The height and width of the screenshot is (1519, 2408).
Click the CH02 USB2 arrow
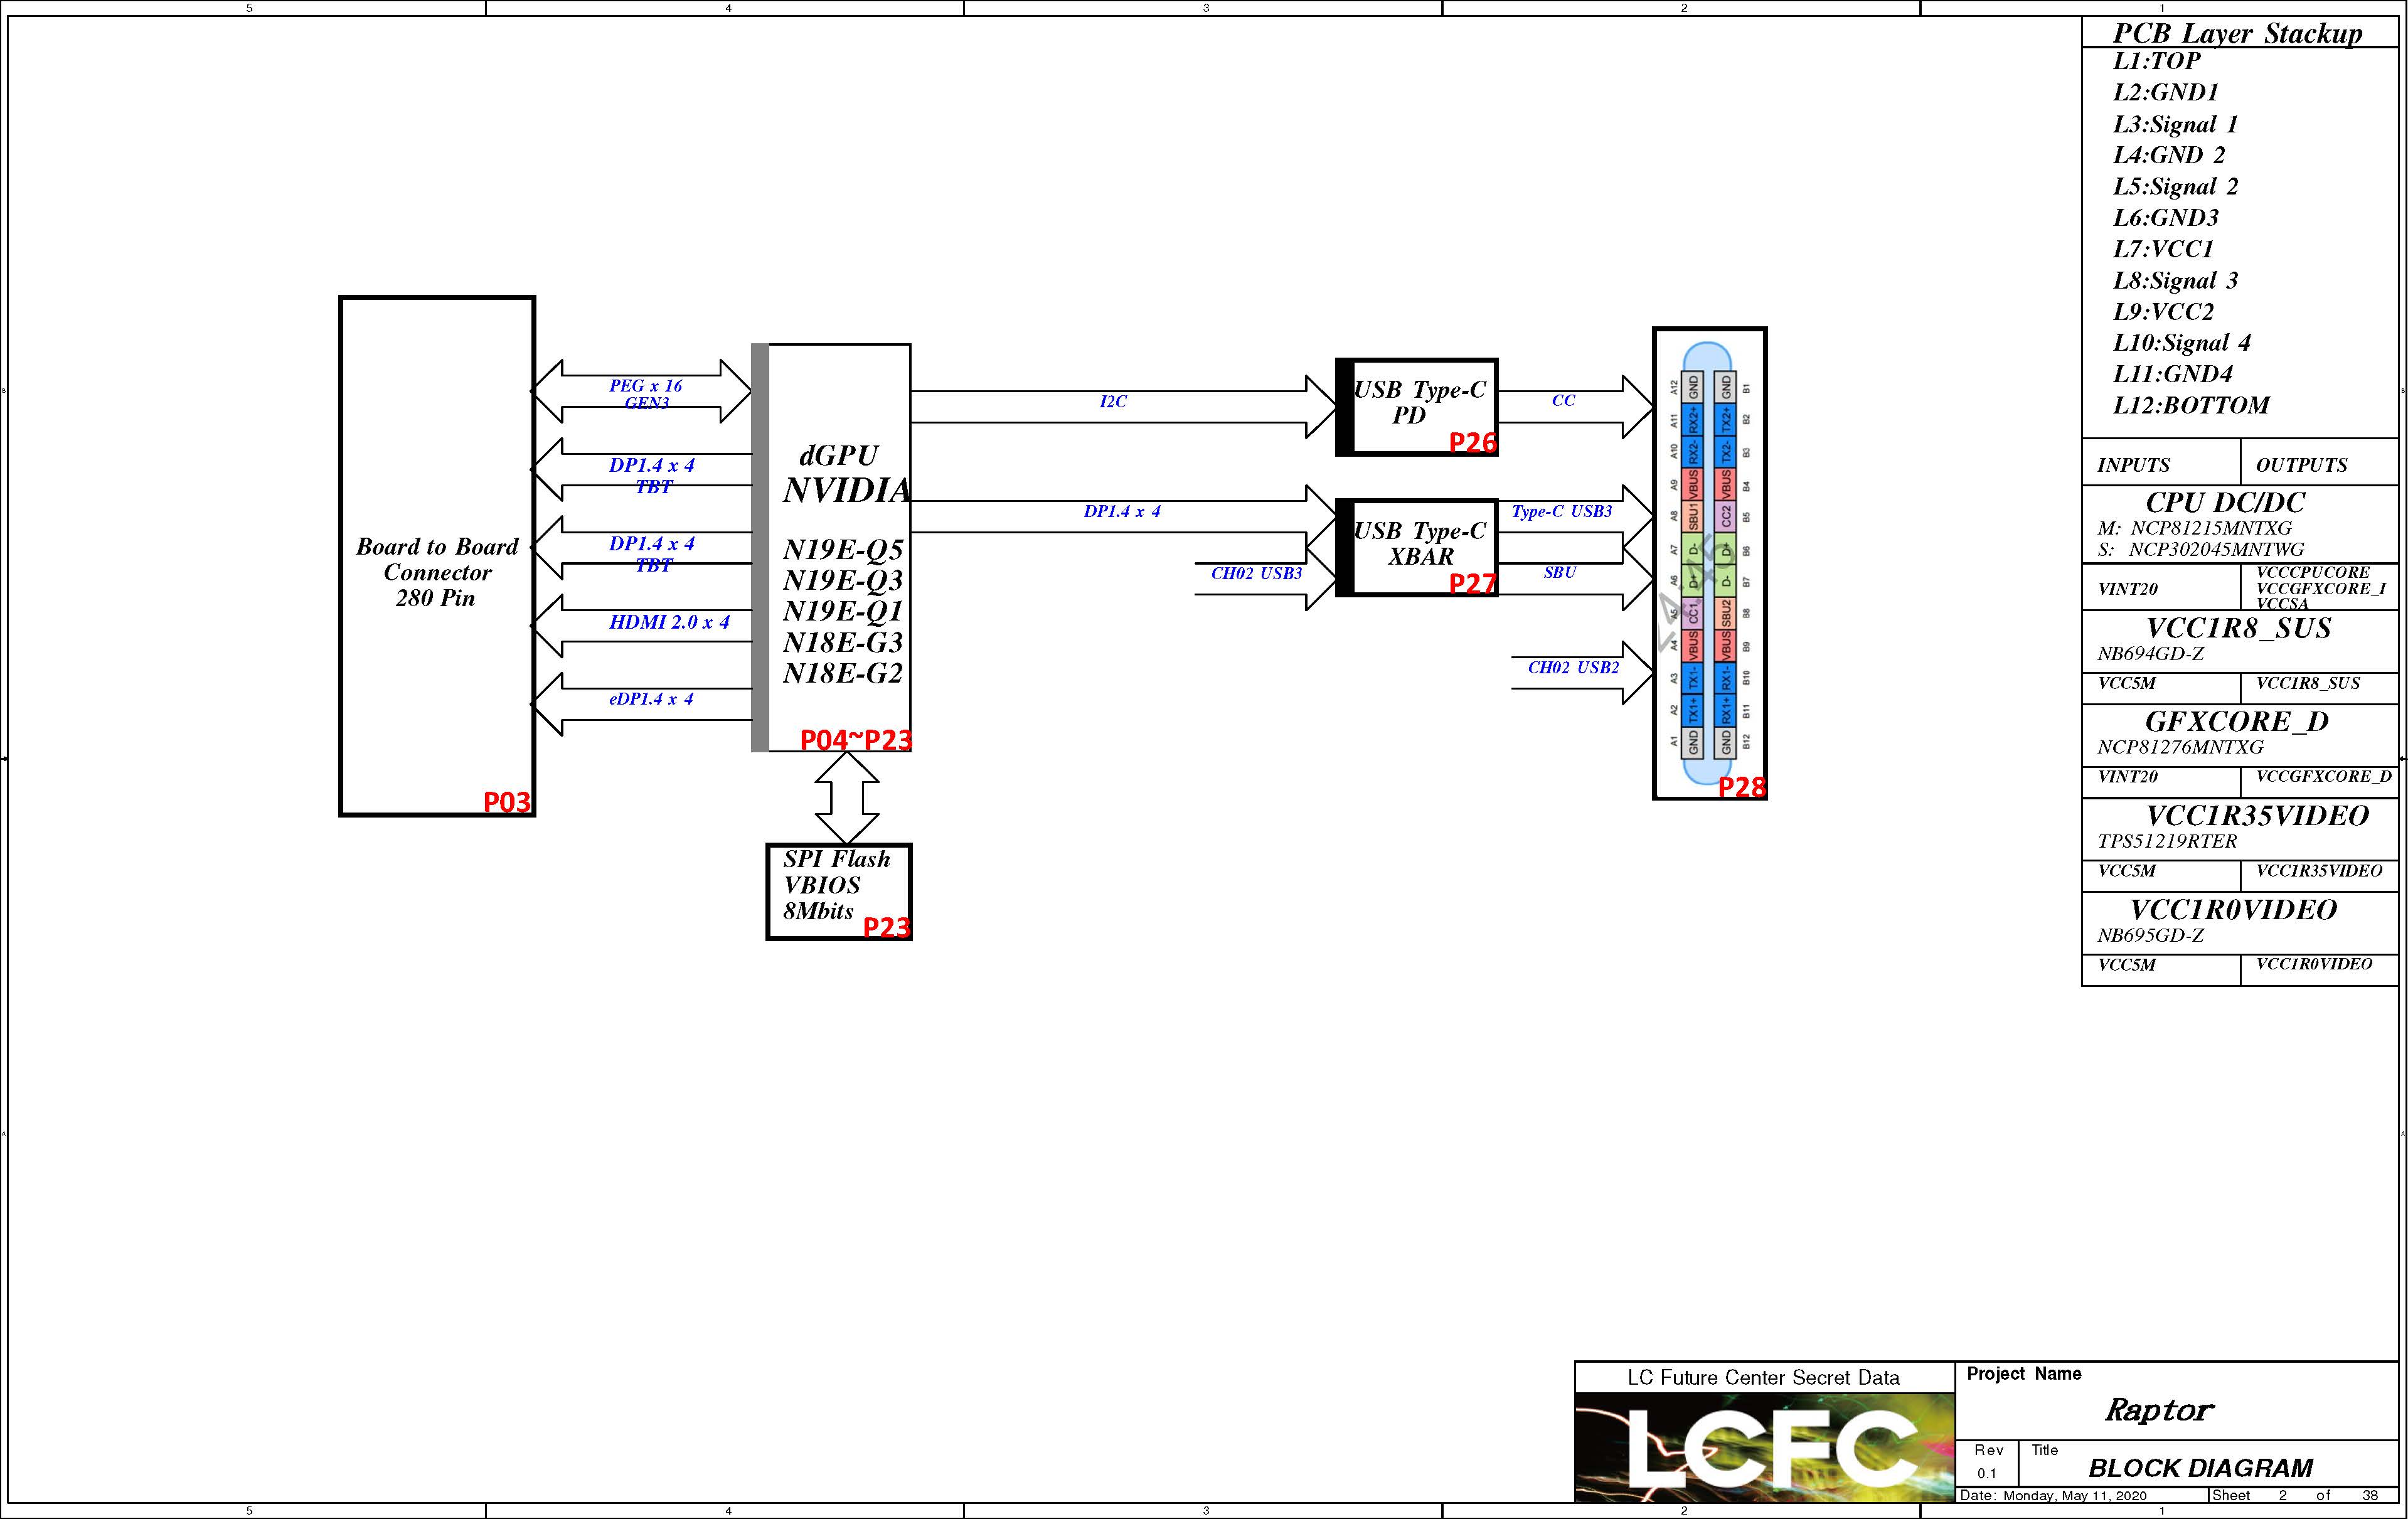(1581, 673)
